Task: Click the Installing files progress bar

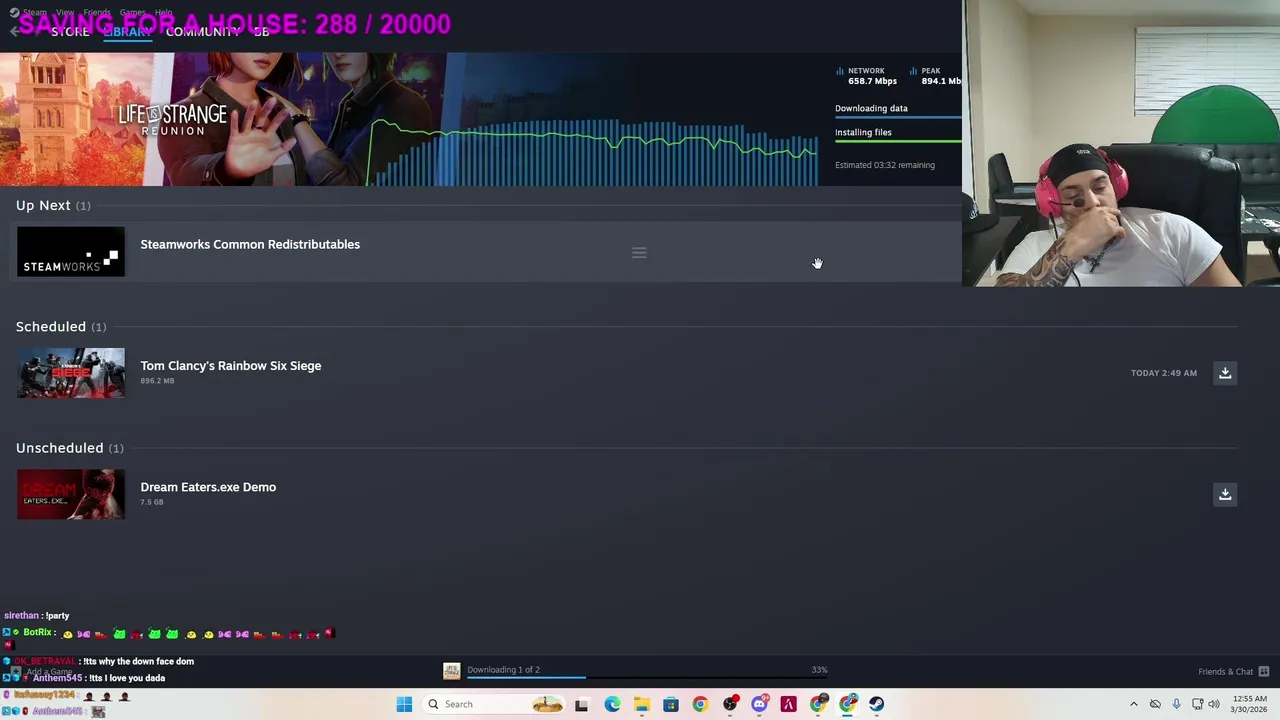Action: pyautogui.click(x=898, y=141)
